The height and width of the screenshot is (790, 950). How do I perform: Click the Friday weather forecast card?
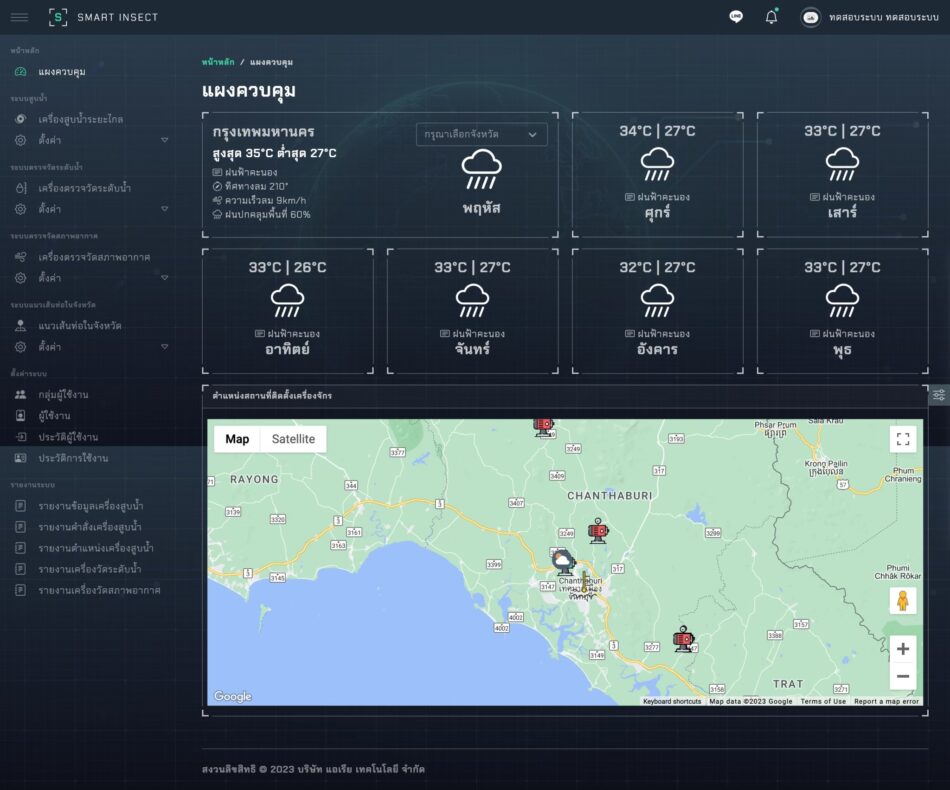click(657, 175)
